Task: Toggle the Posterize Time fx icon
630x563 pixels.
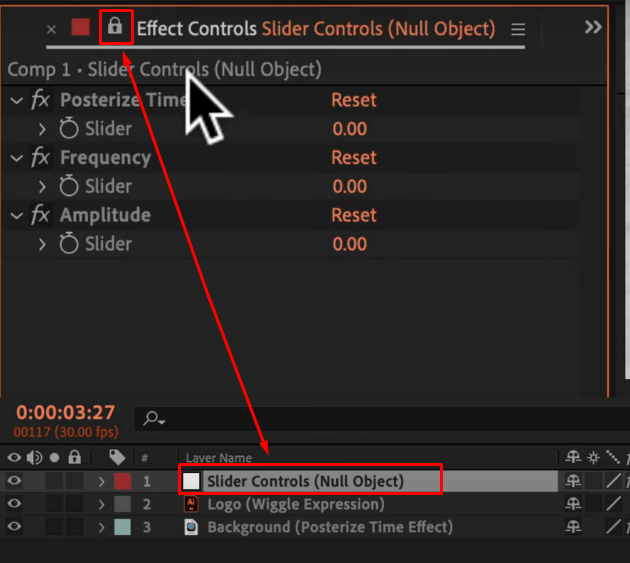Action: (x=40, y=99)
